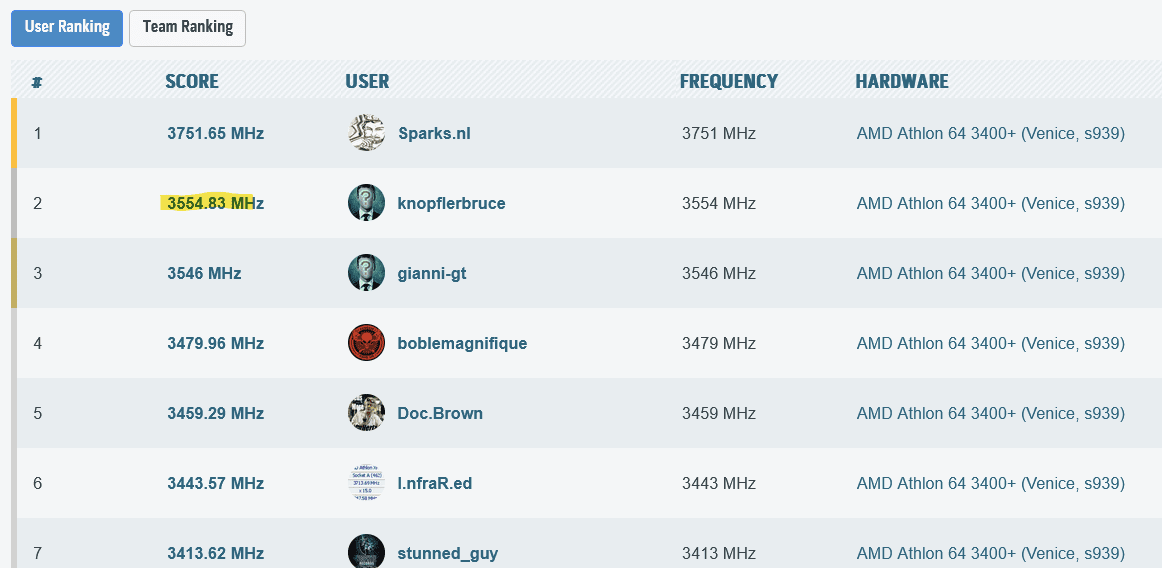
Task: Click gianni-gt profile avatar
Action: tap(366, 273)
